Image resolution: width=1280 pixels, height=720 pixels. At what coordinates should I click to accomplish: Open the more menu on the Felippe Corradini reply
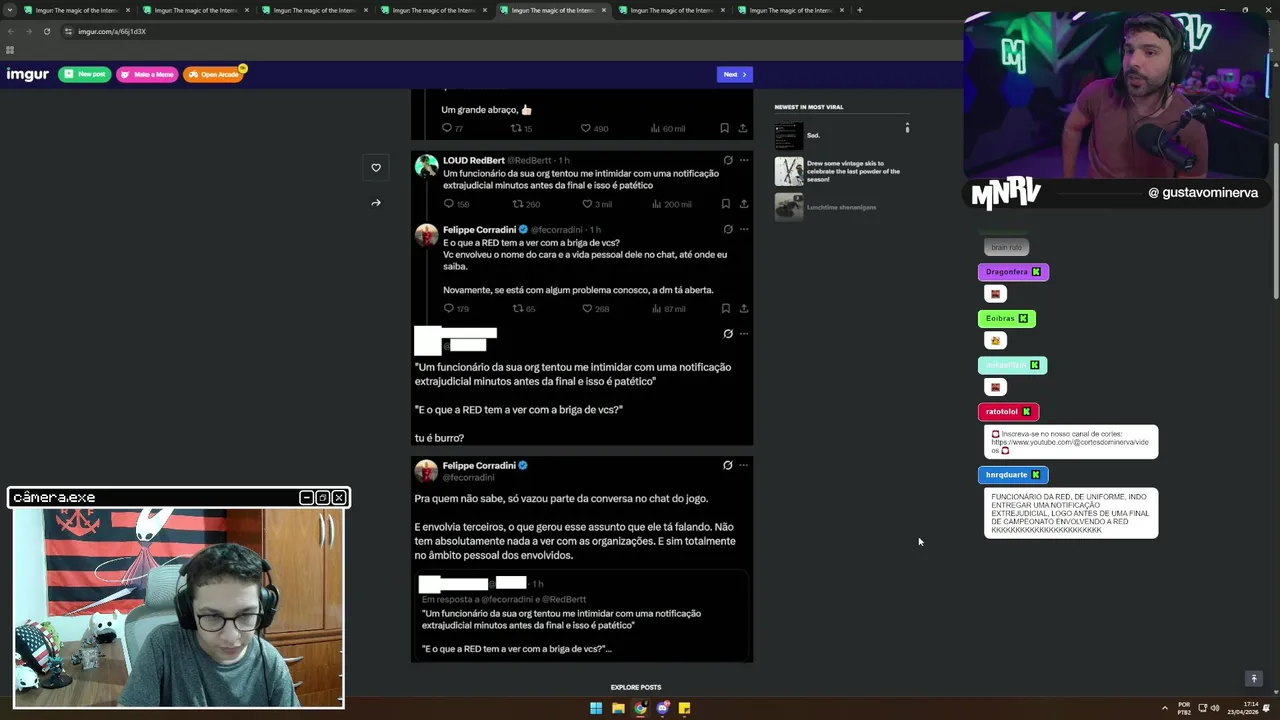pyautogui.click(x=744, y=229)
